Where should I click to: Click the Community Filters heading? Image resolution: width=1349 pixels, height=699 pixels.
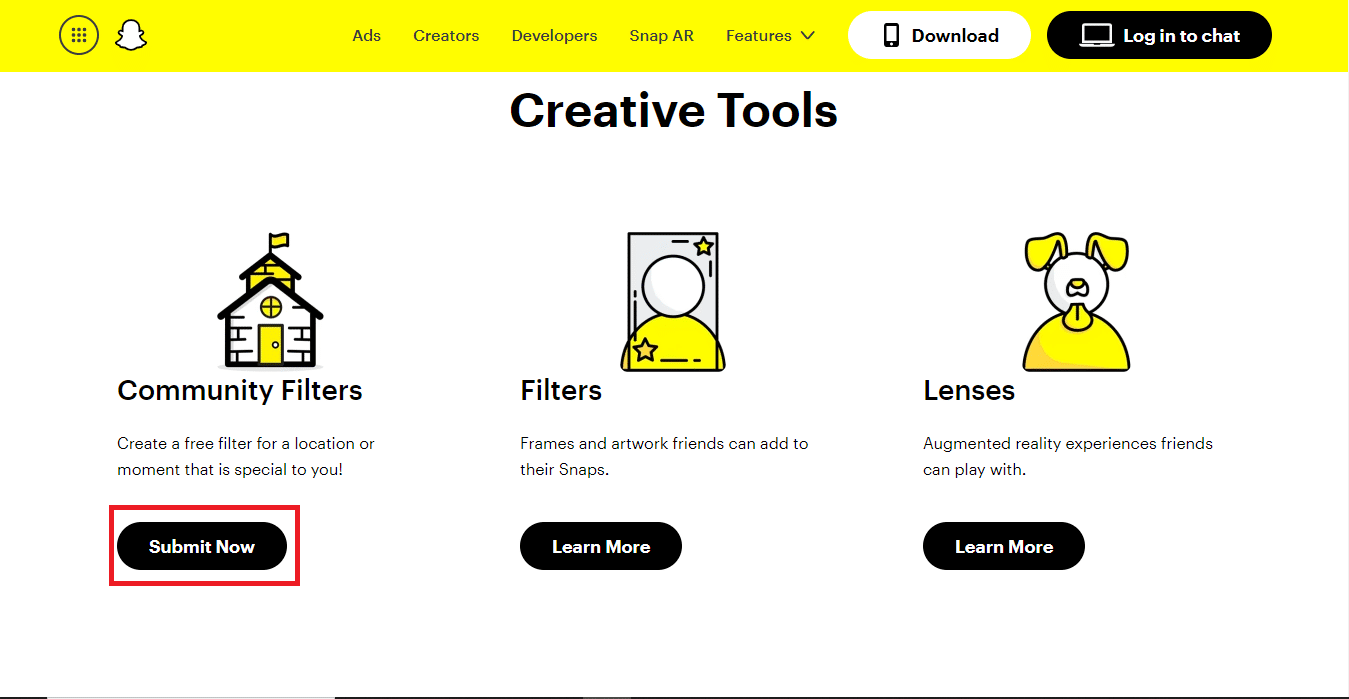[240, 390]
